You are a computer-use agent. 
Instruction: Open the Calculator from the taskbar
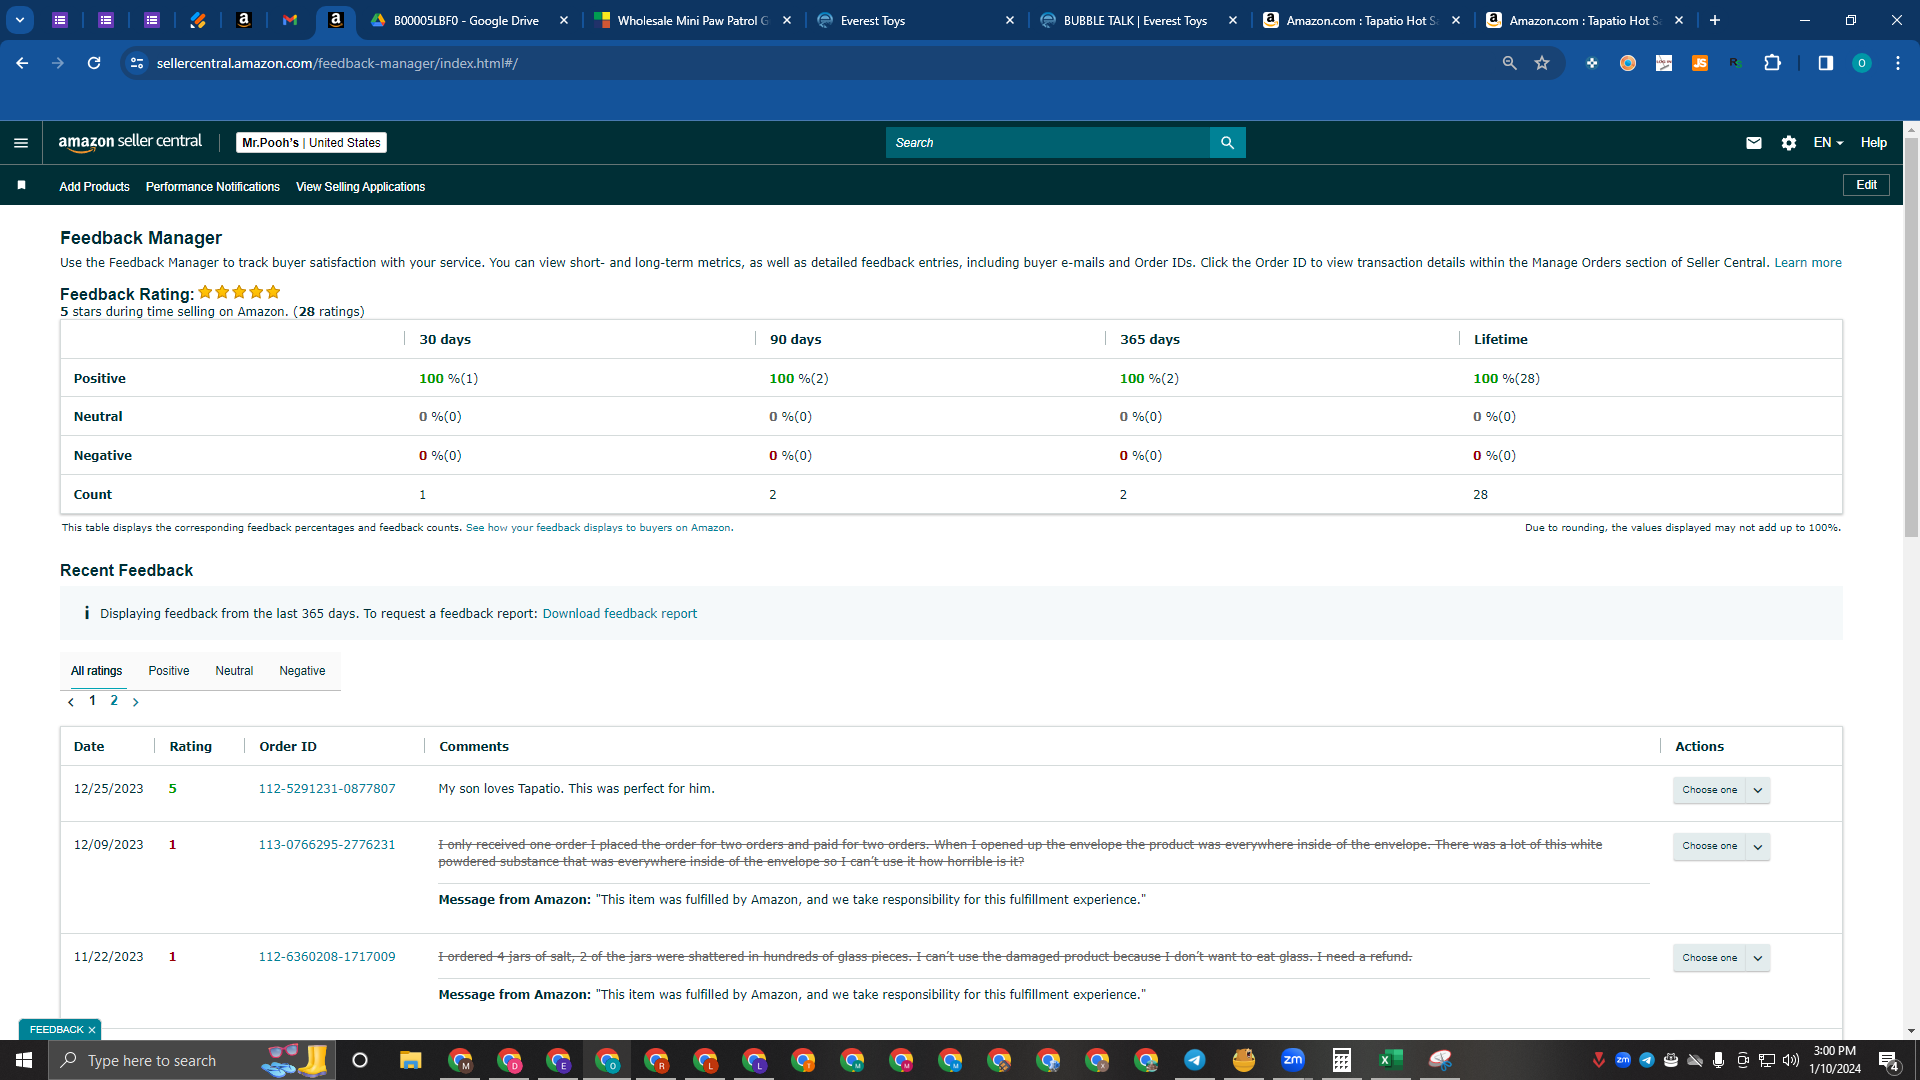(1341, 1060)
